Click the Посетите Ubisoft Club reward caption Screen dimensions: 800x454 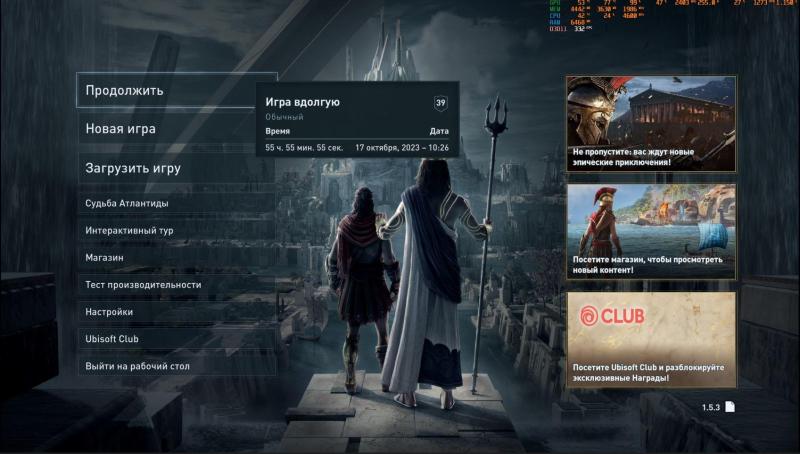(648, 373)
